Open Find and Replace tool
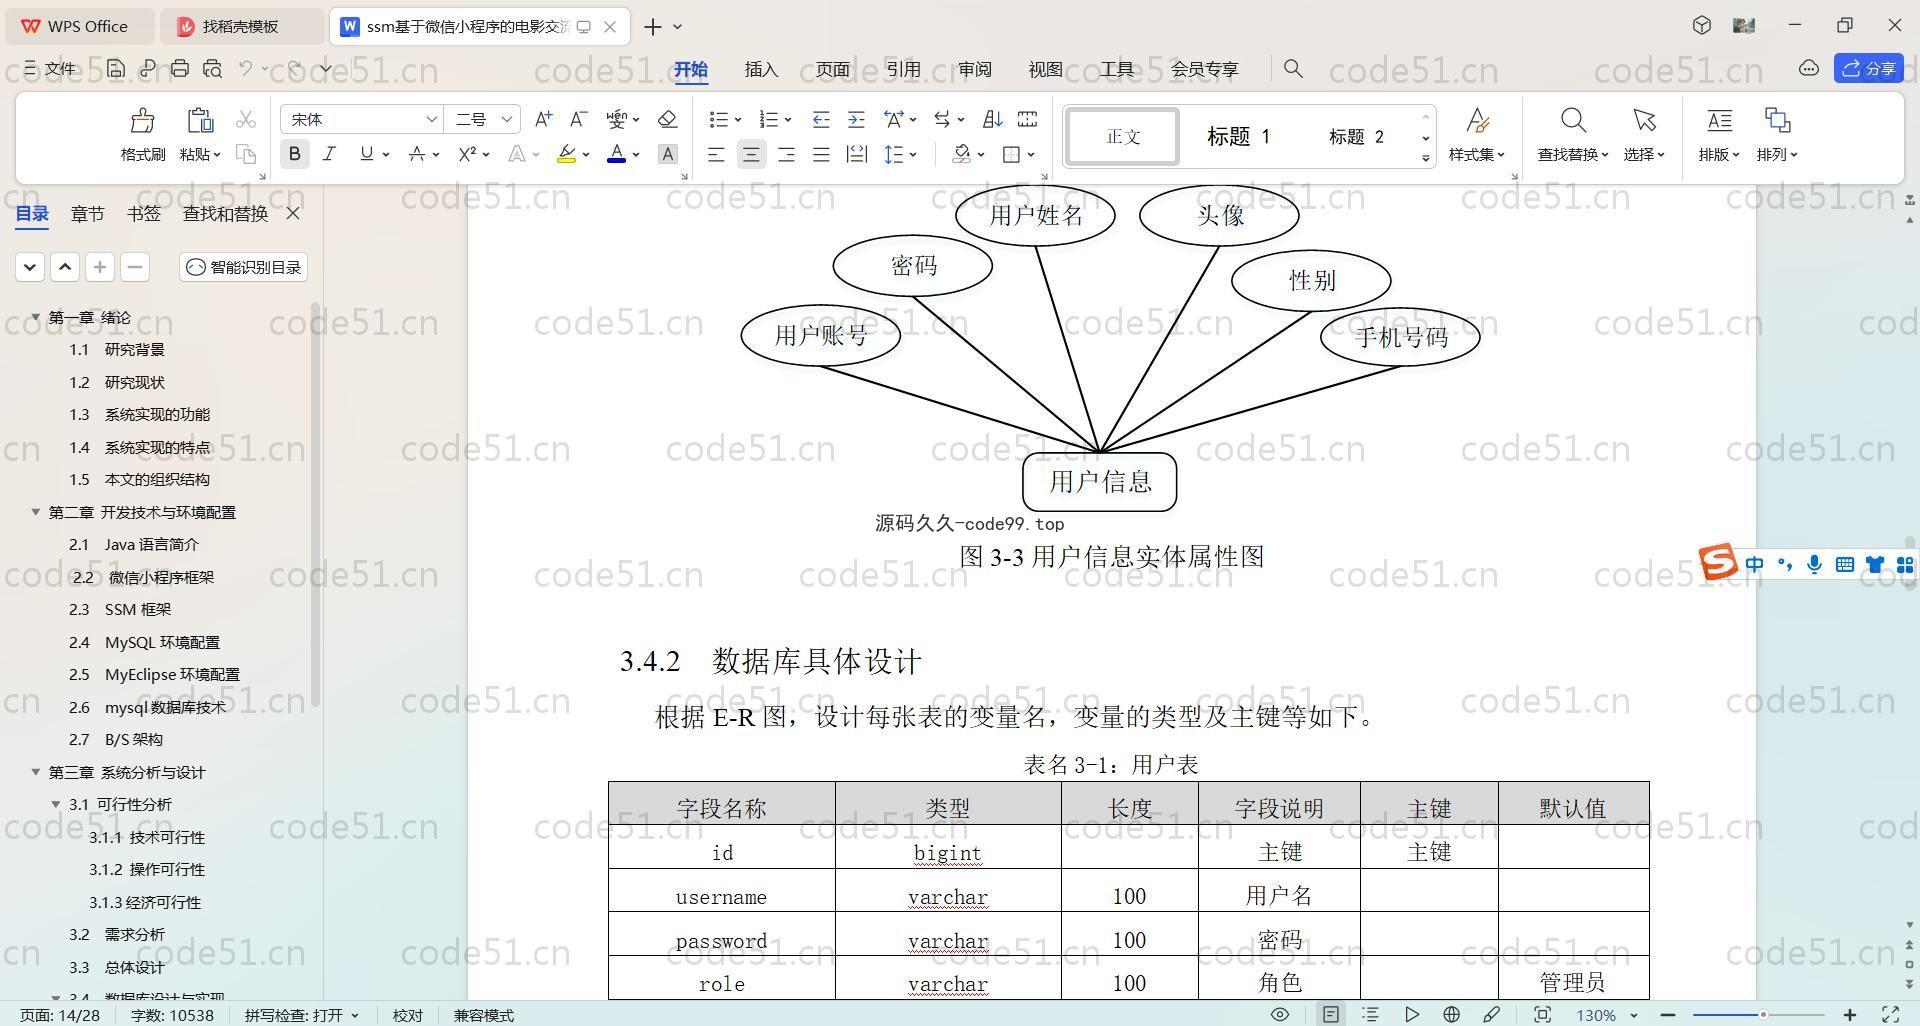This screenshot has width=1920, height=1026. 1573,135
